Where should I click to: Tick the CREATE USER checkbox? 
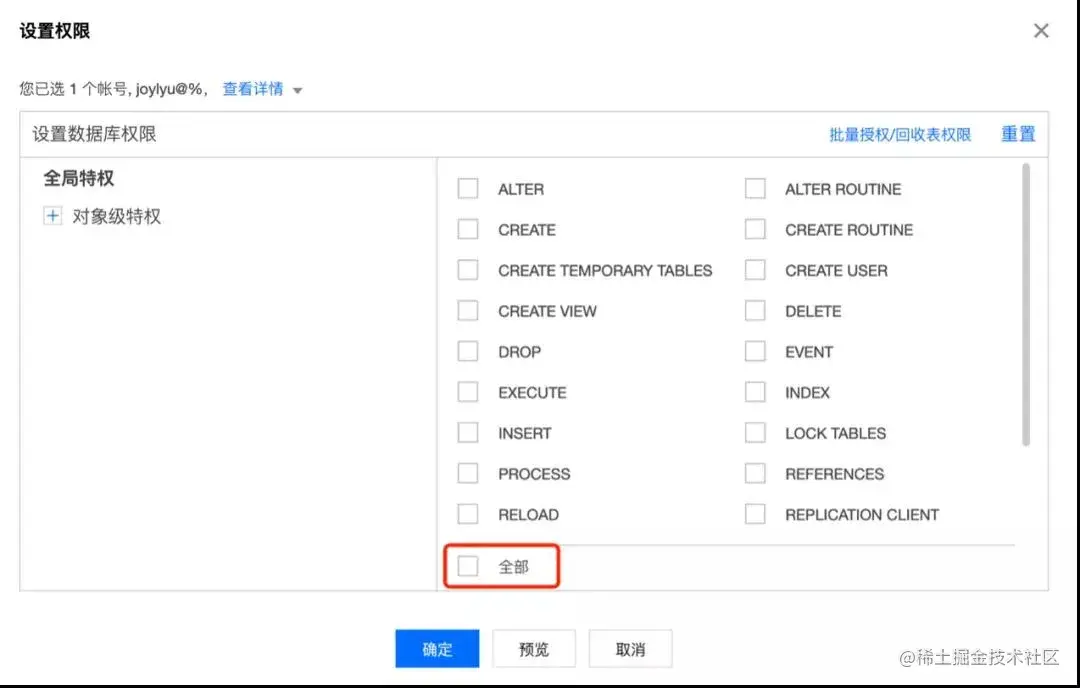point(755,270)
